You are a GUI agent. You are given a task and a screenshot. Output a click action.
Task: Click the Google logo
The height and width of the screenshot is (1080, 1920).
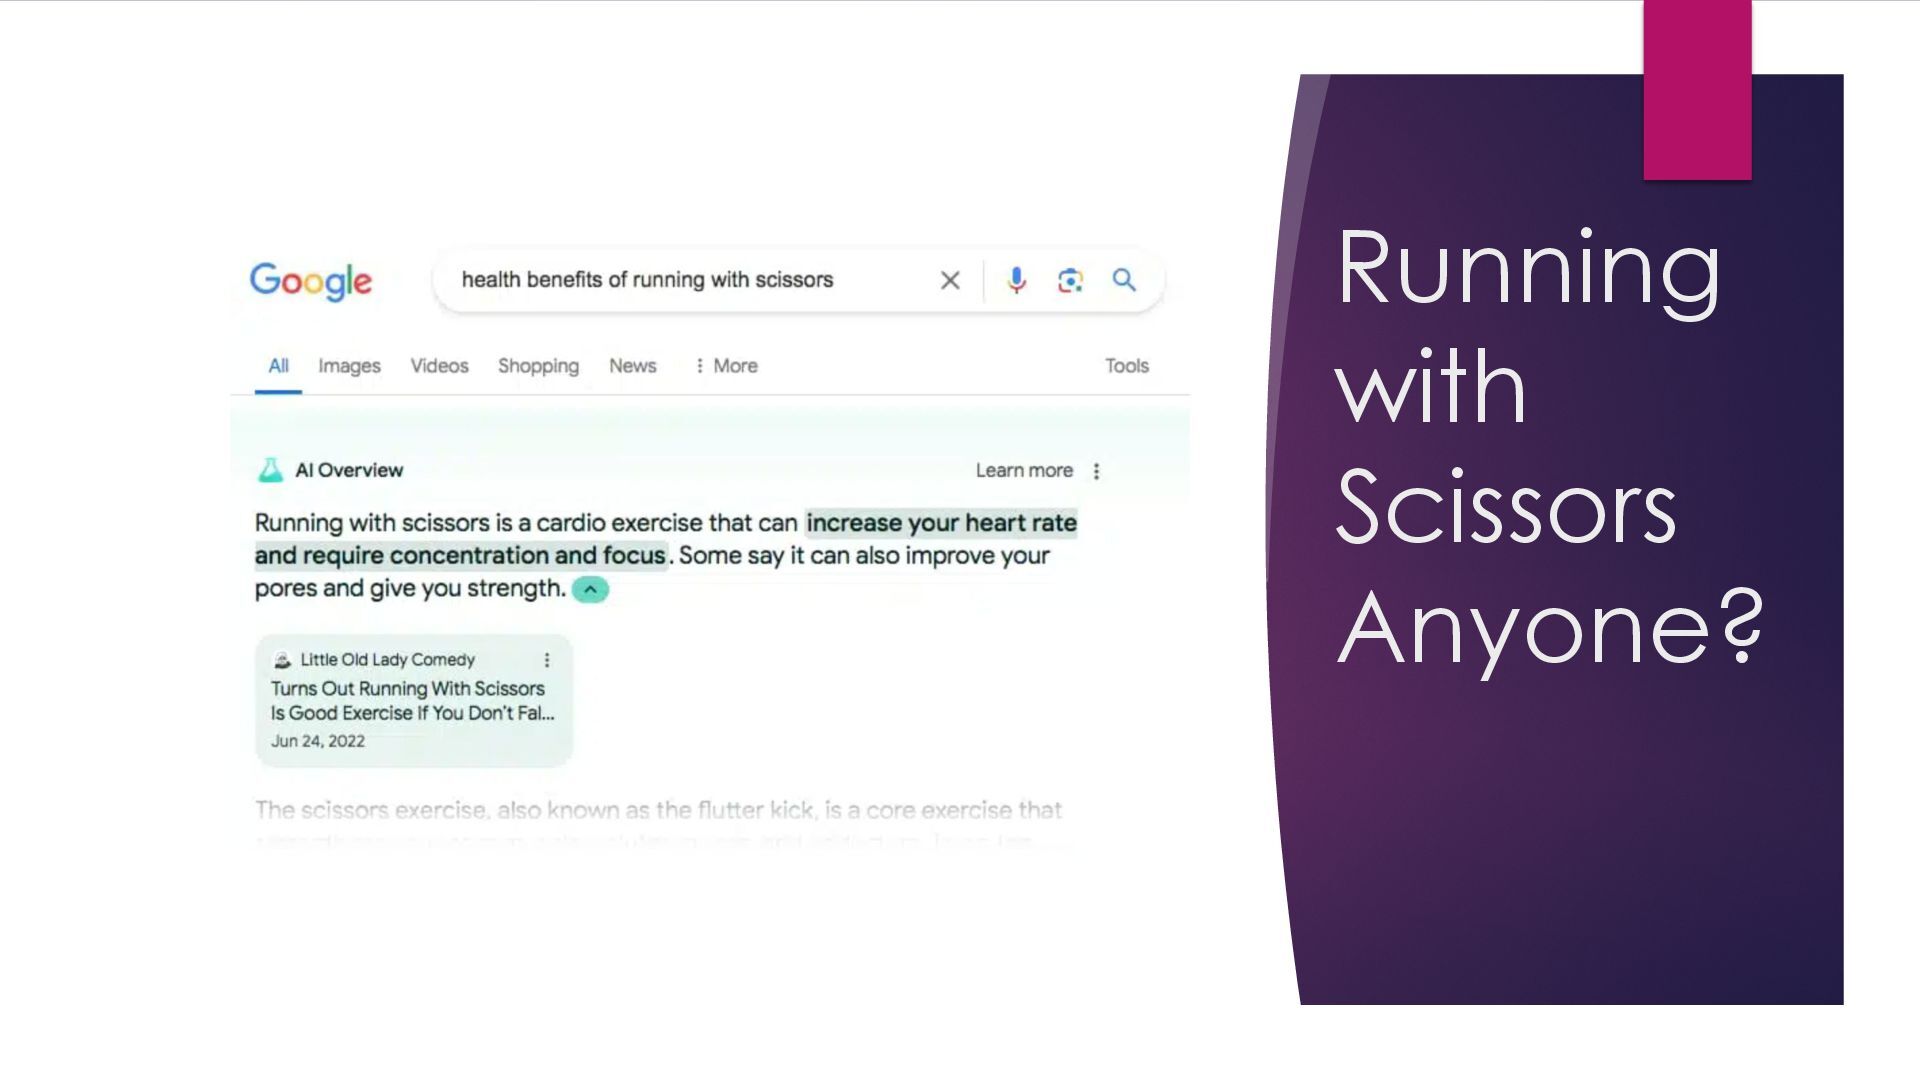click(x=310, y=281)
